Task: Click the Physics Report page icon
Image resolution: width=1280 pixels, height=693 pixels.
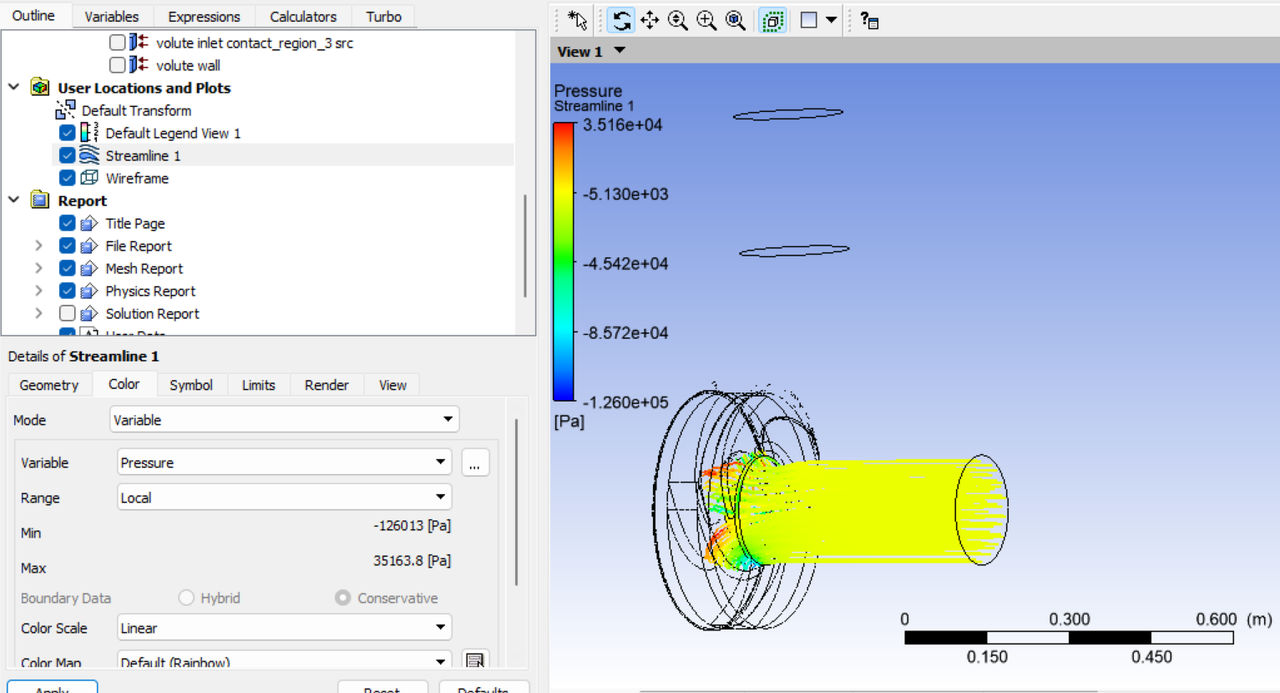Action: coord(89,291)
